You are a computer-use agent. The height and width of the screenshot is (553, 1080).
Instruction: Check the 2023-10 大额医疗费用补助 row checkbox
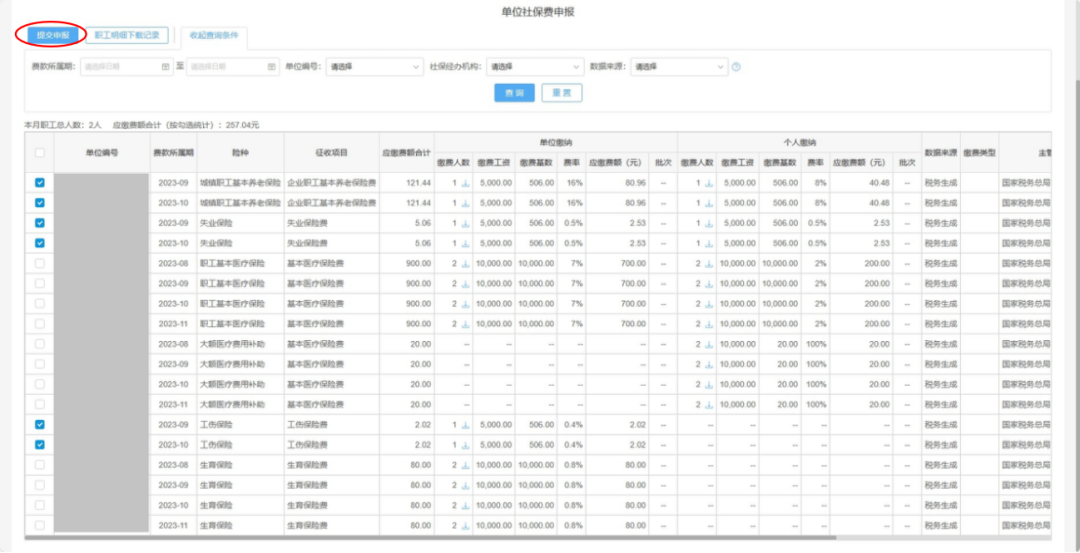(39, 384)
